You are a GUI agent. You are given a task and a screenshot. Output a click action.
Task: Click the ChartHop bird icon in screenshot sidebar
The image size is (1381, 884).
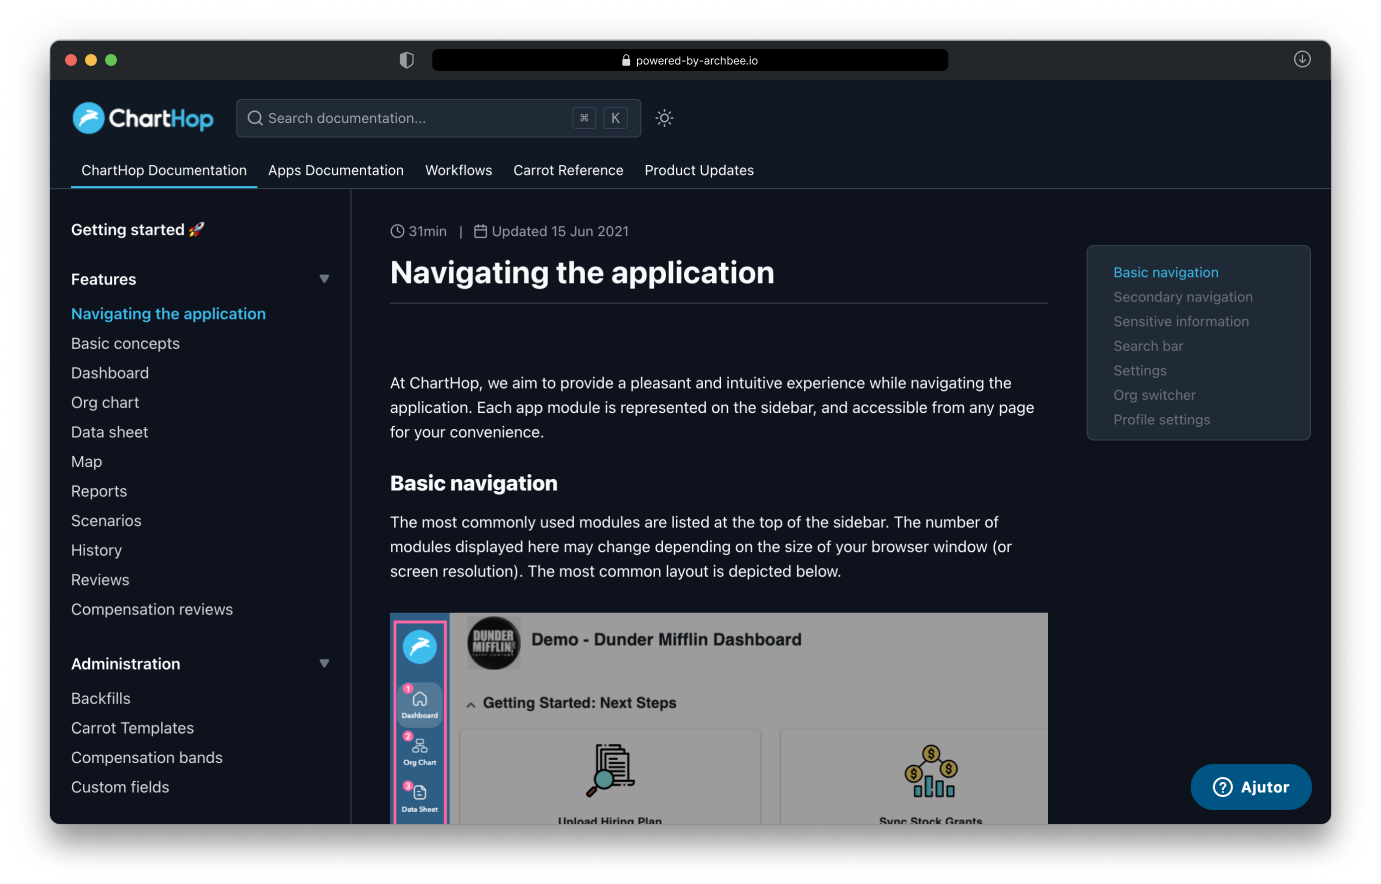(x=420, y=647)
